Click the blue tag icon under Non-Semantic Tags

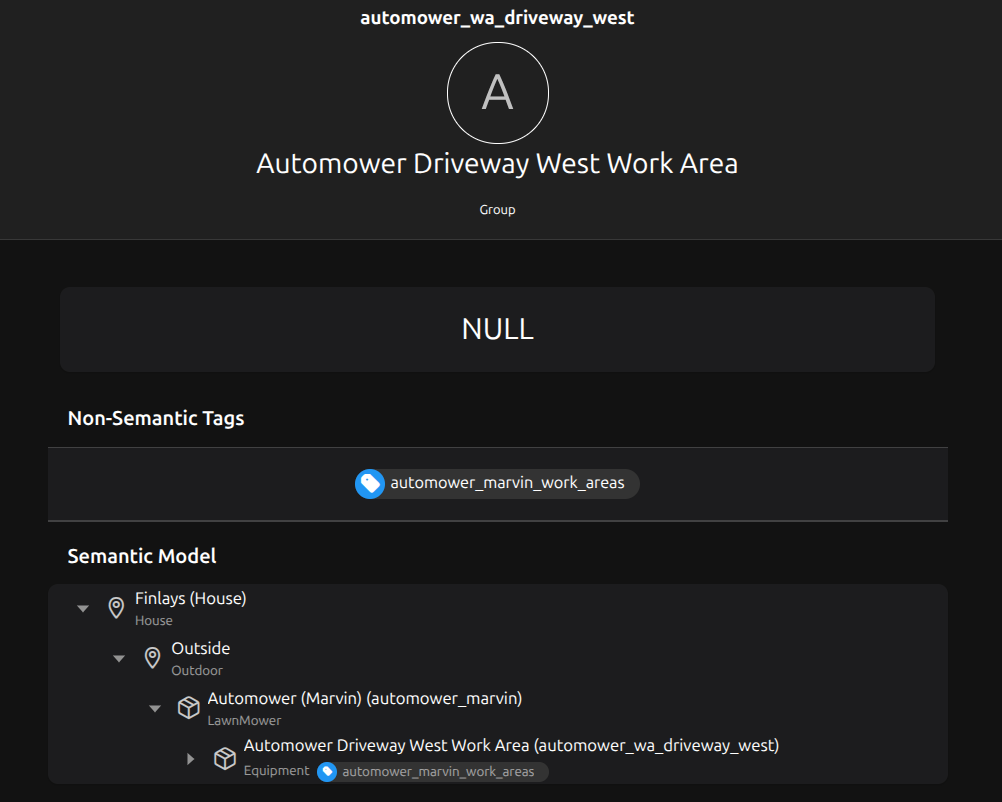click(x=370, y=484)
